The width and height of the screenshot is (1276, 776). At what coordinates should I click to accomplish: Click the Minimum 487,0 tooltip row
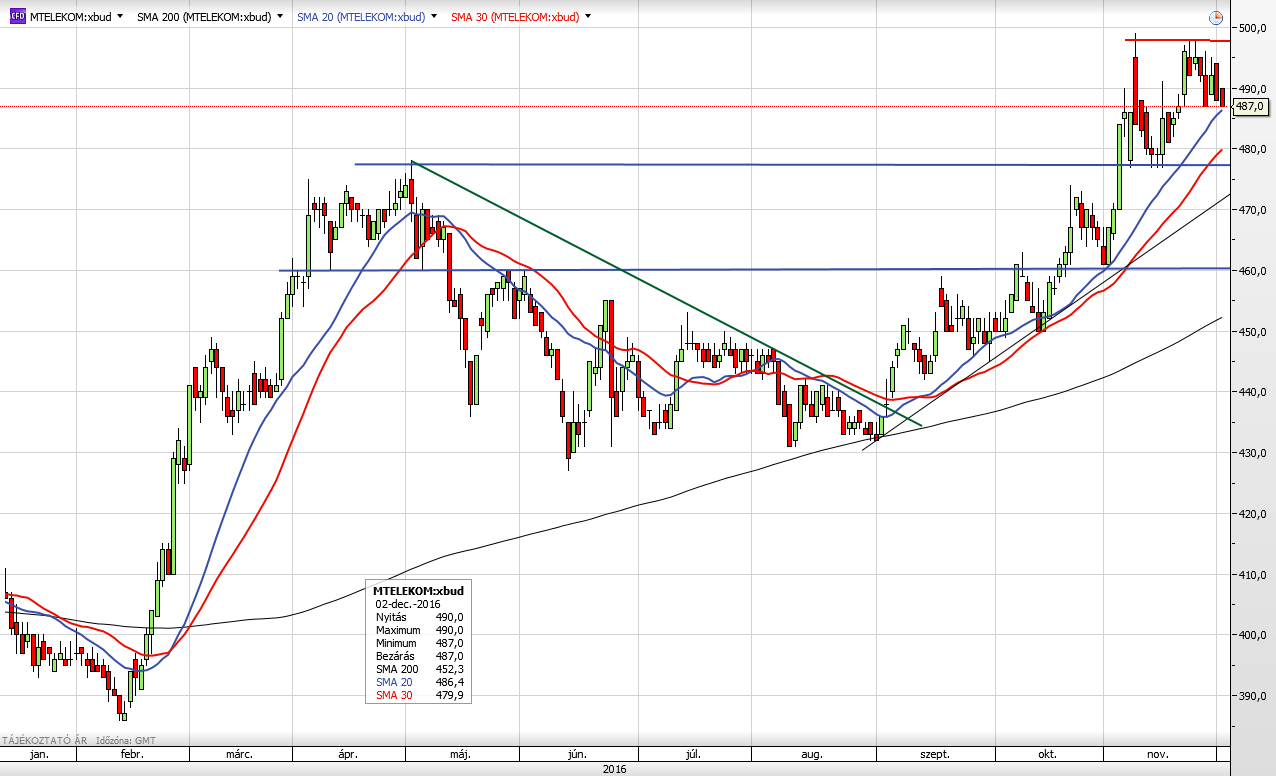(x=419, y=643)
